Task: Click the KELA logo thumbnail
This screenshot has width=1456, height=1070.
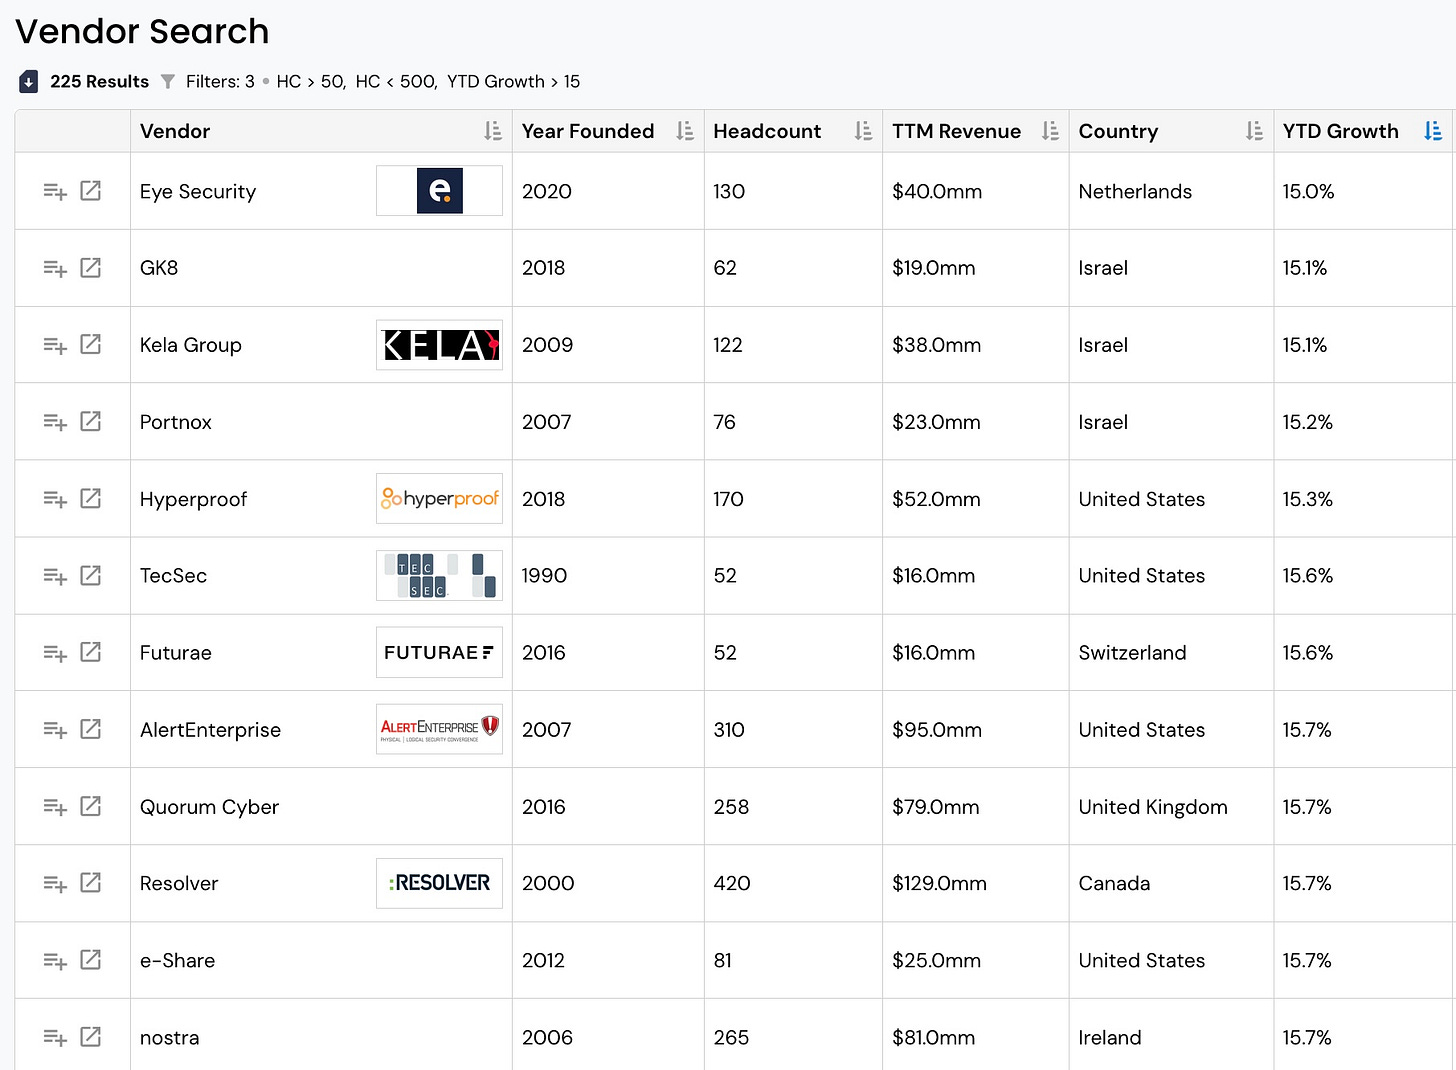Action: point(439,345)
